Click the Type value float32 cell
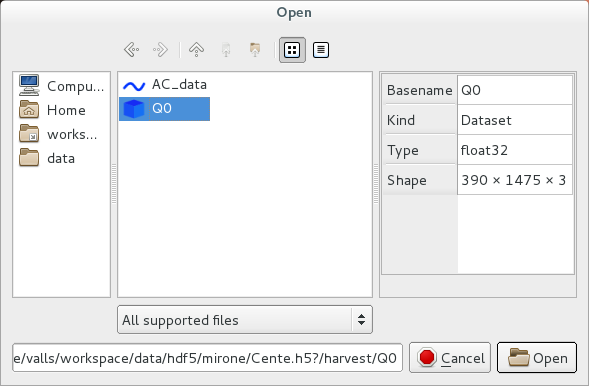Screen dimensions: 589x386 point(515,150)
